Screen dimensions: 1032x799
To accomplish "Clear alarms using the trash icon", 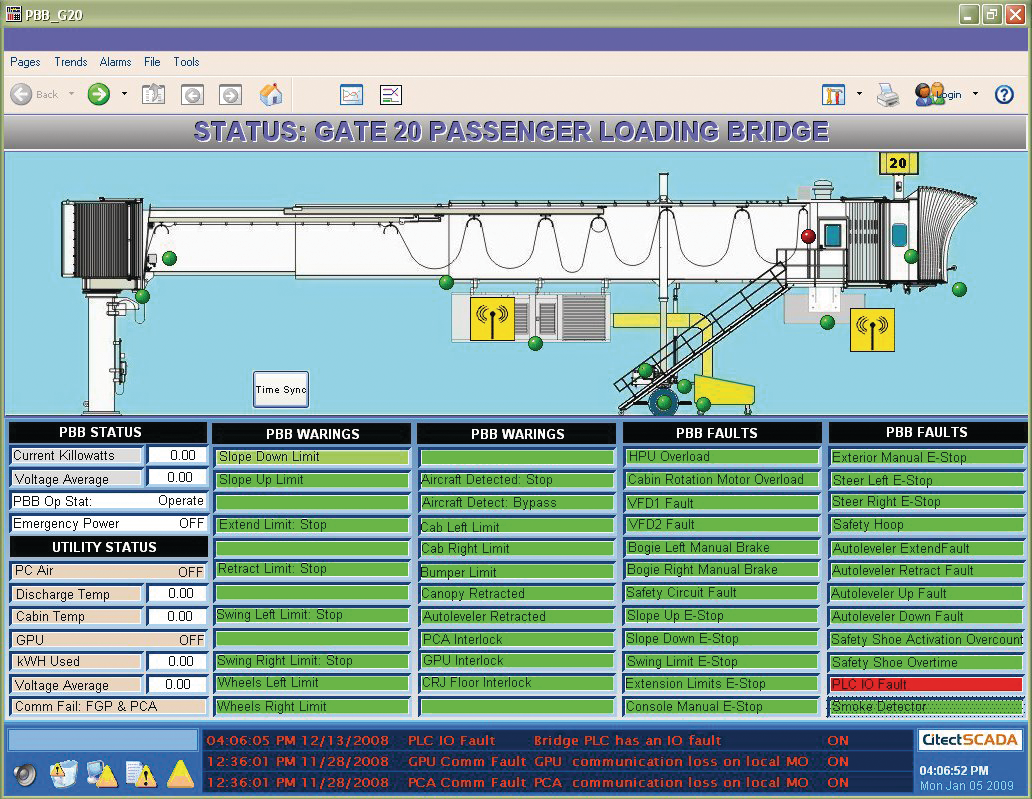I will [x=63, y=772].
